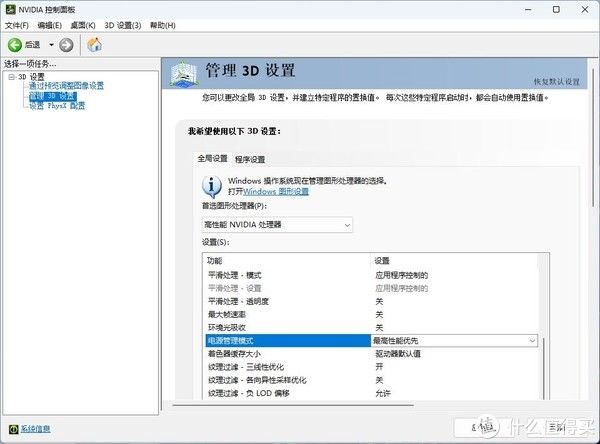
Task: Click 恢复默认设置 link
Action: [557, 82]
